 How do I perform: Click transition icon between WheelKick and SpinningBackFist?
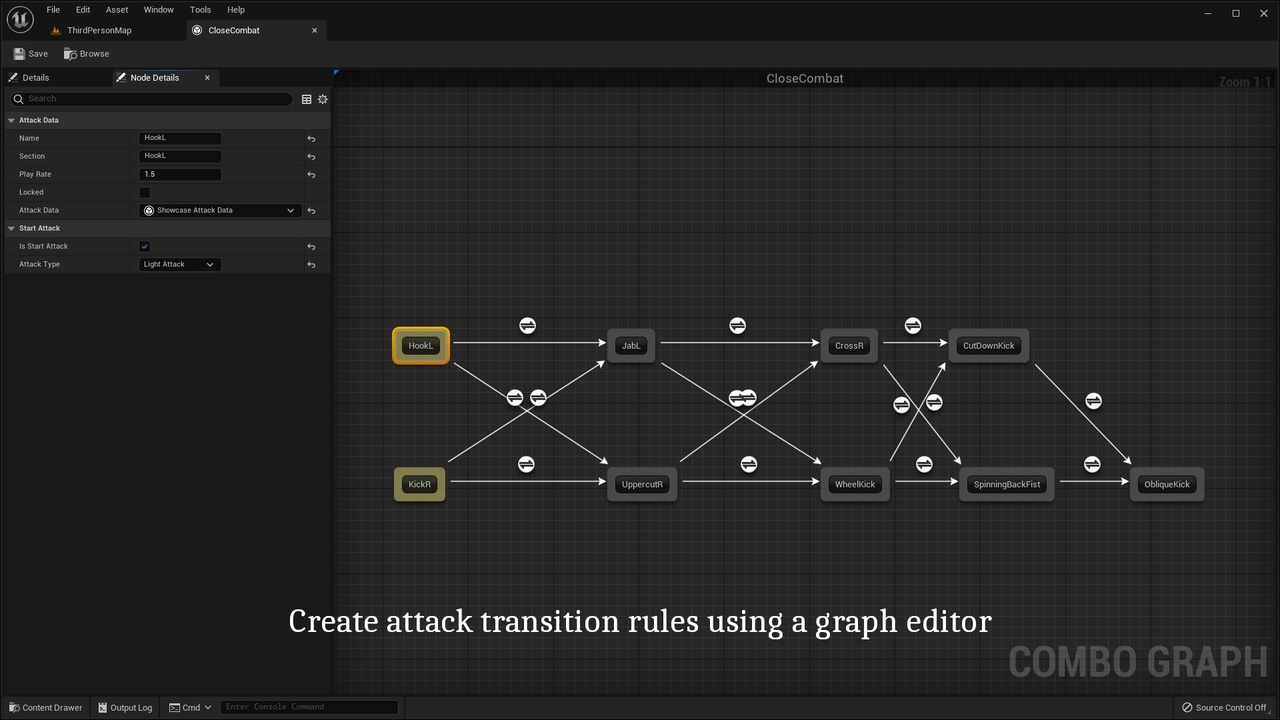[x=924, y=464]
